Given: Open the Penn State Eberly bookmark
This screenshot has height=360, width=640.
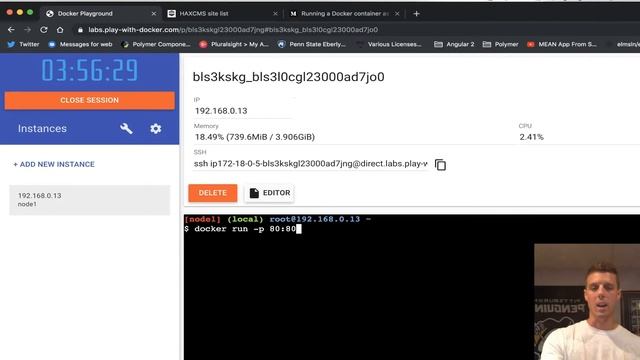Looking at the screenshot, I should [312, 44].
